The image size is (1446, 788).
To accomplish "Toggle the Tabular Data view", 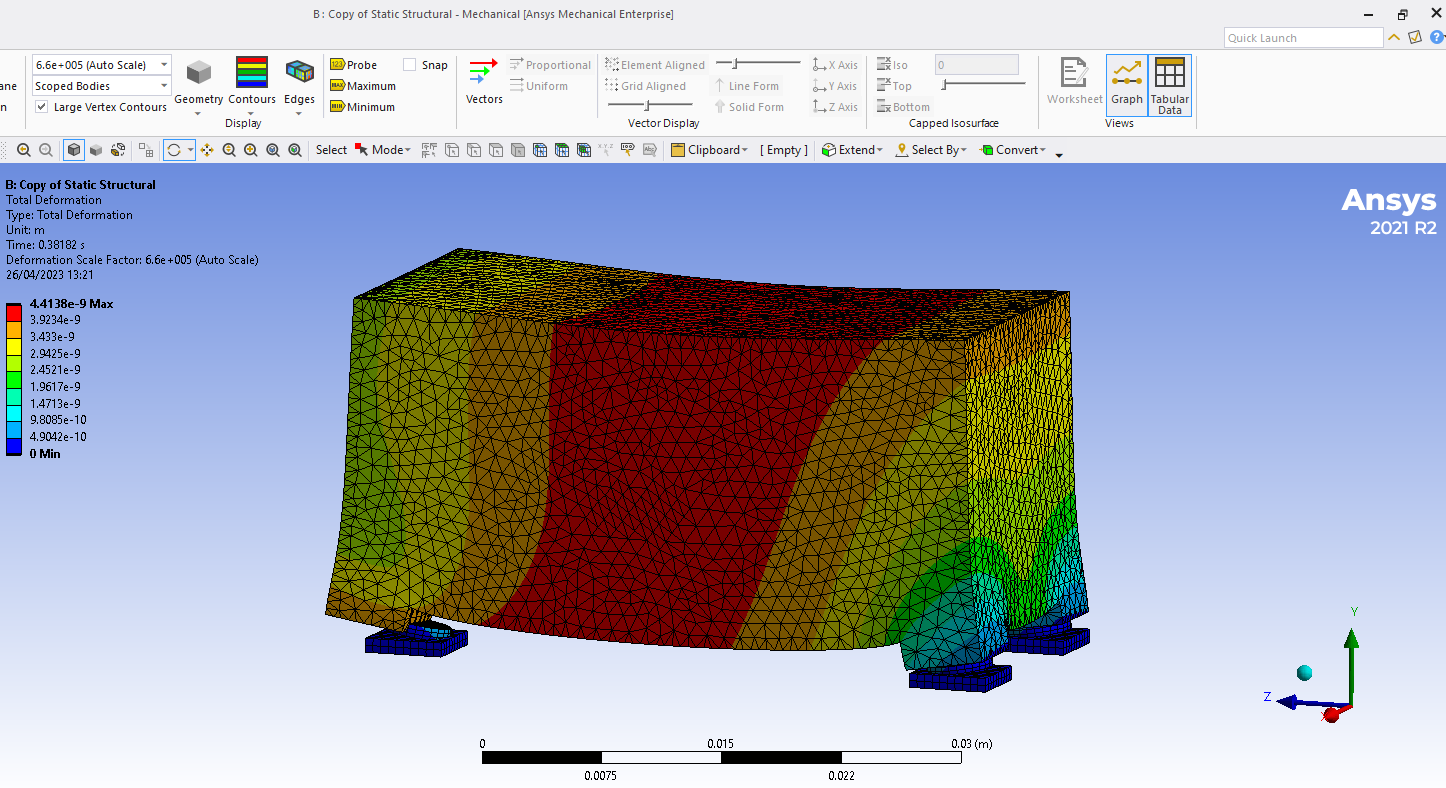I will 1169,85.
